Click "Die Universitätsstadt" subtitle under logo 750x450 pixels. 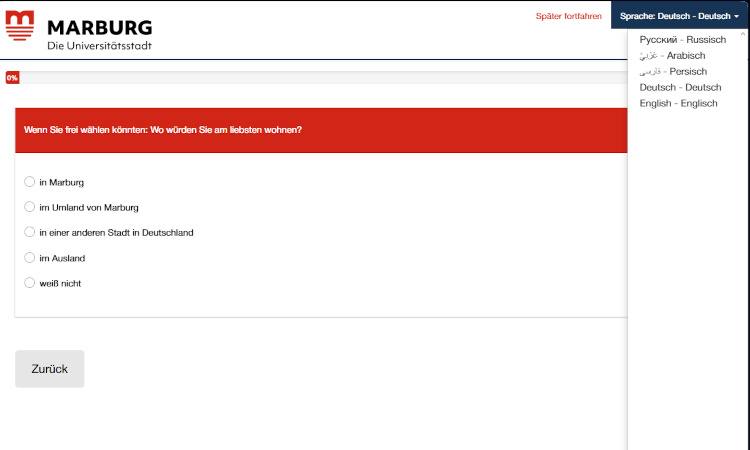pos(100,46)
